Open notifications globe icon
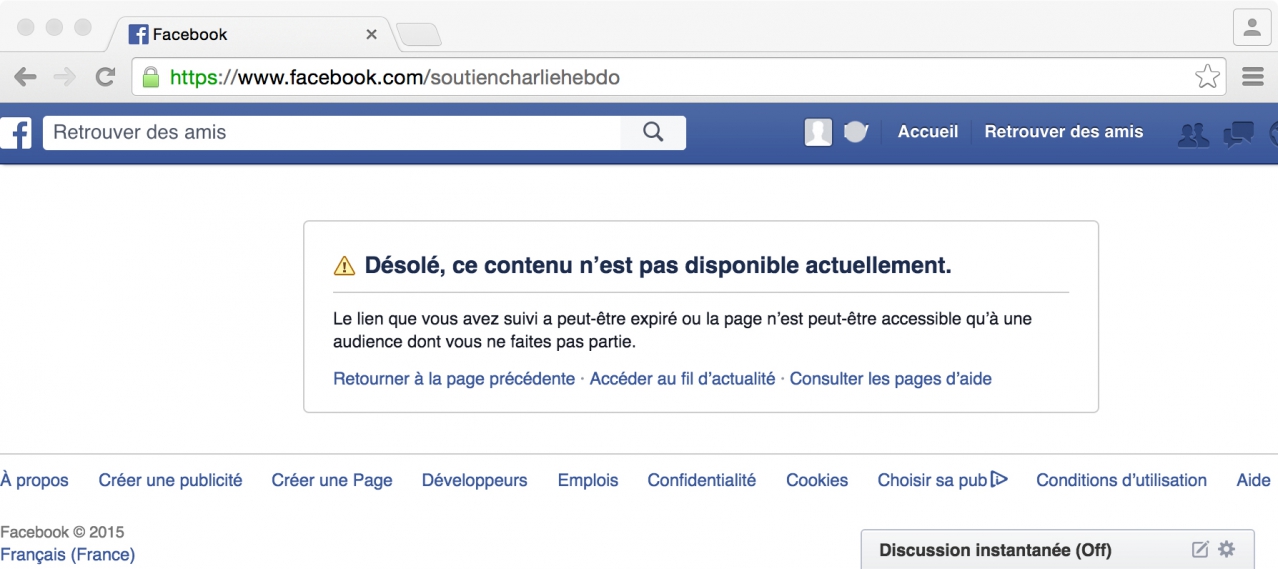The image size is (1278, 569). click(1273, 134)
